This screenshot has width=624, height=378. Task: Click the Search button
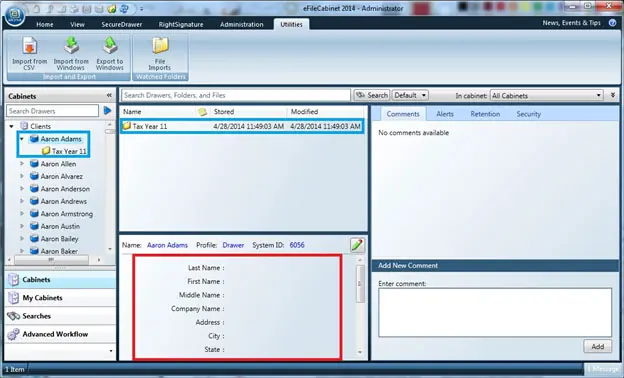click(372, 95)
